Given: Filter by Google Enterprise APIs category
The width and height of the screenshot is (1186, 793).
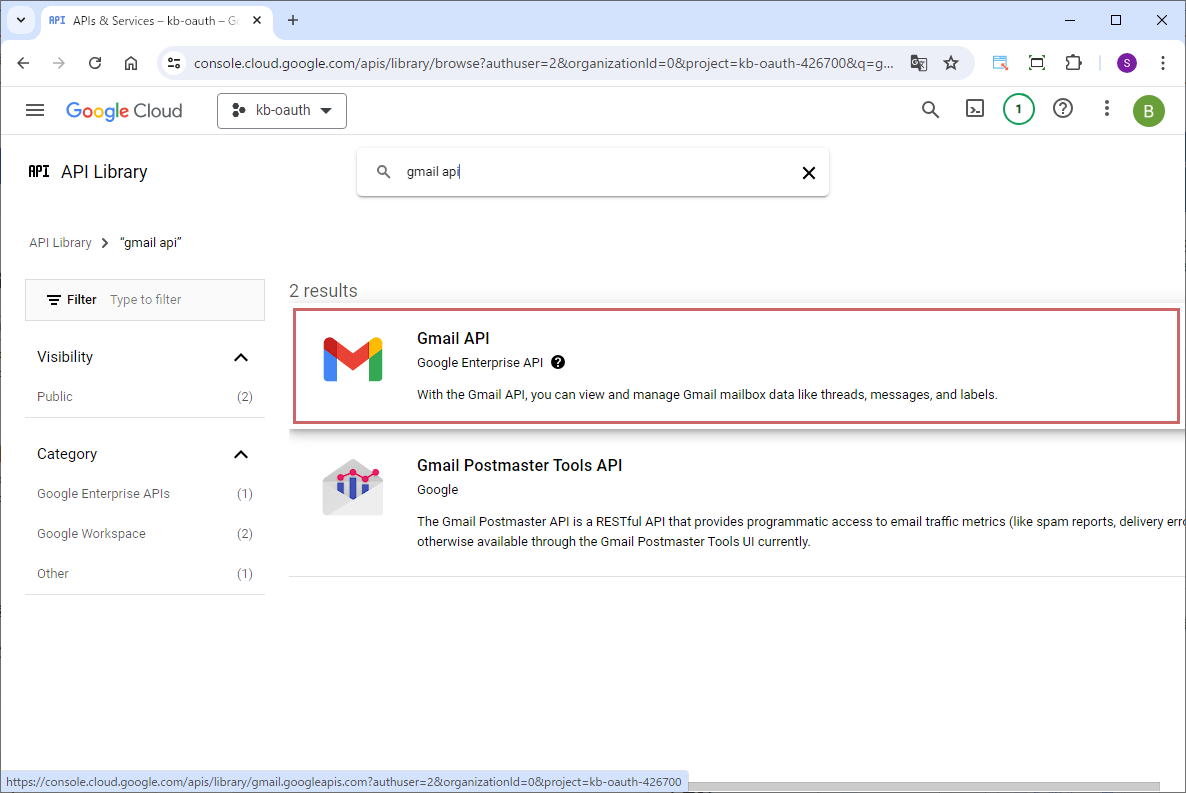Looking at the screenshot, I should (x=103, y=494).
